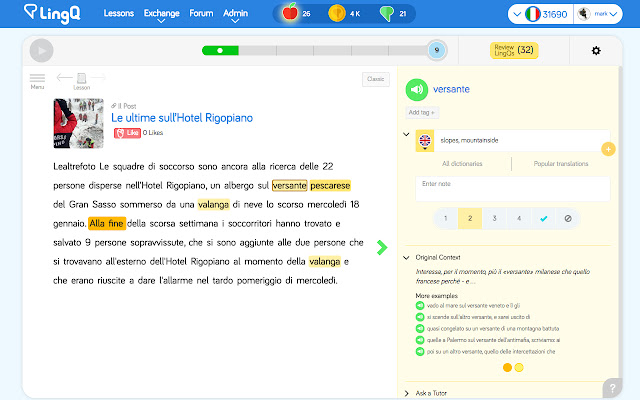Click the red apple streak icon
Viewport: 640px width, 400px height.
pos(290,12)
